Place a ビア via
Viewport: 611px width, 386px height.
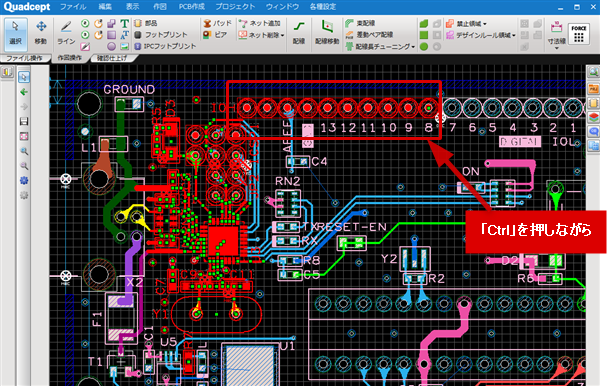pyautogui.click(x=215, y=35)
